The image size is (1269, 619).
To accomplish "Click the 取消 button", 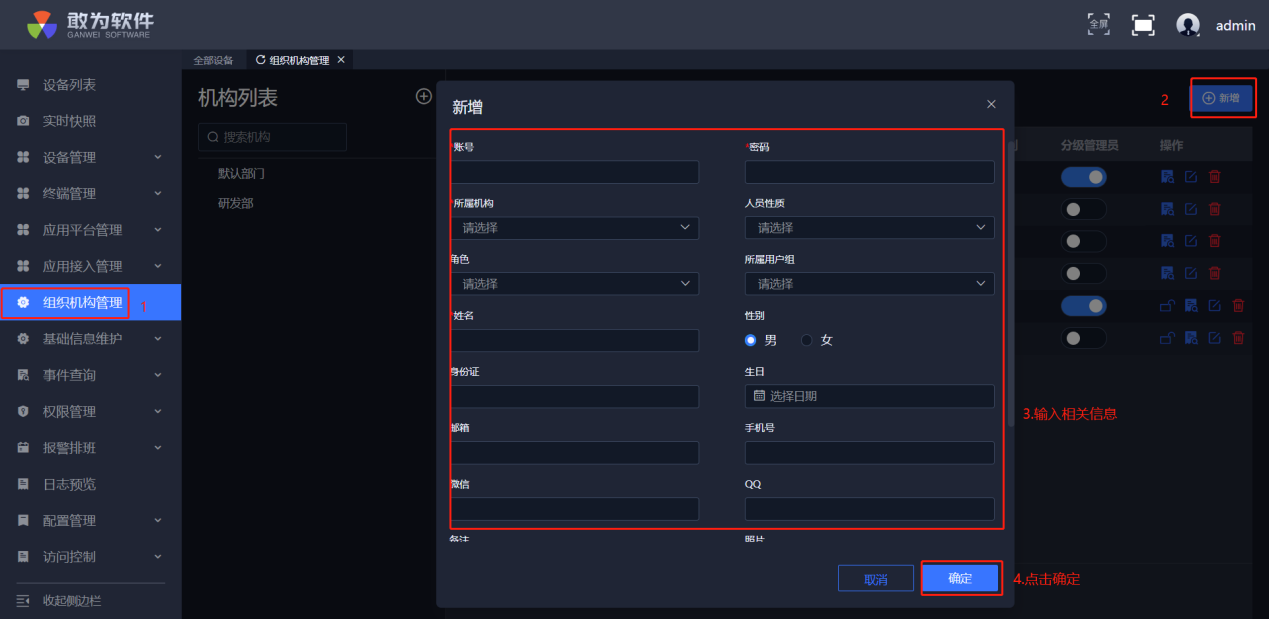I will 876,578.
